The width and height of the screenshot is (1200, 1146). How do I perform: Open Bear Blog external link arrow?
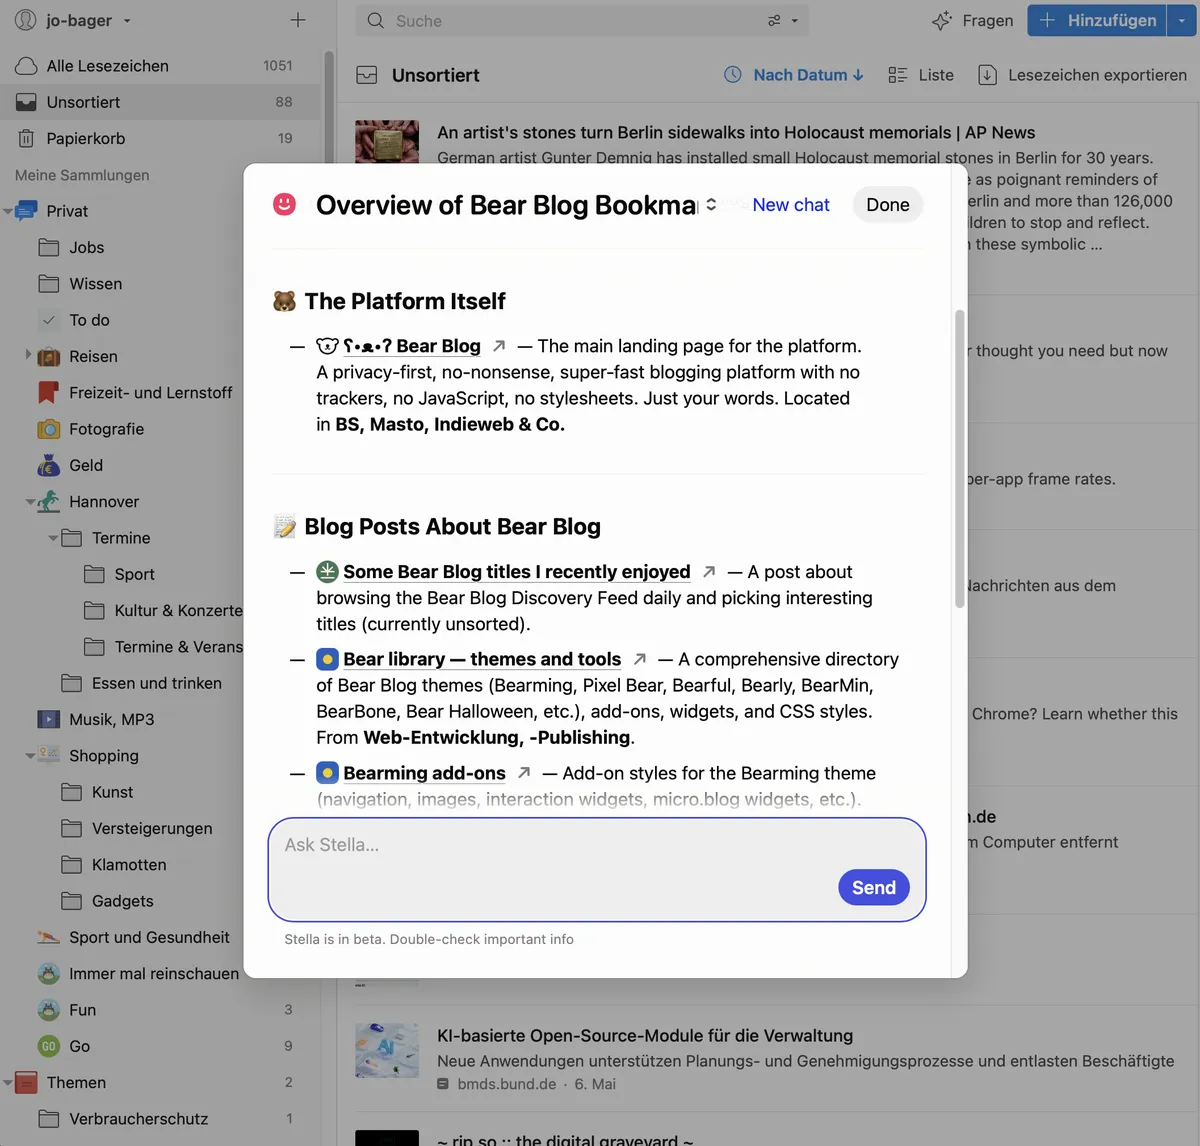[499, 346]
